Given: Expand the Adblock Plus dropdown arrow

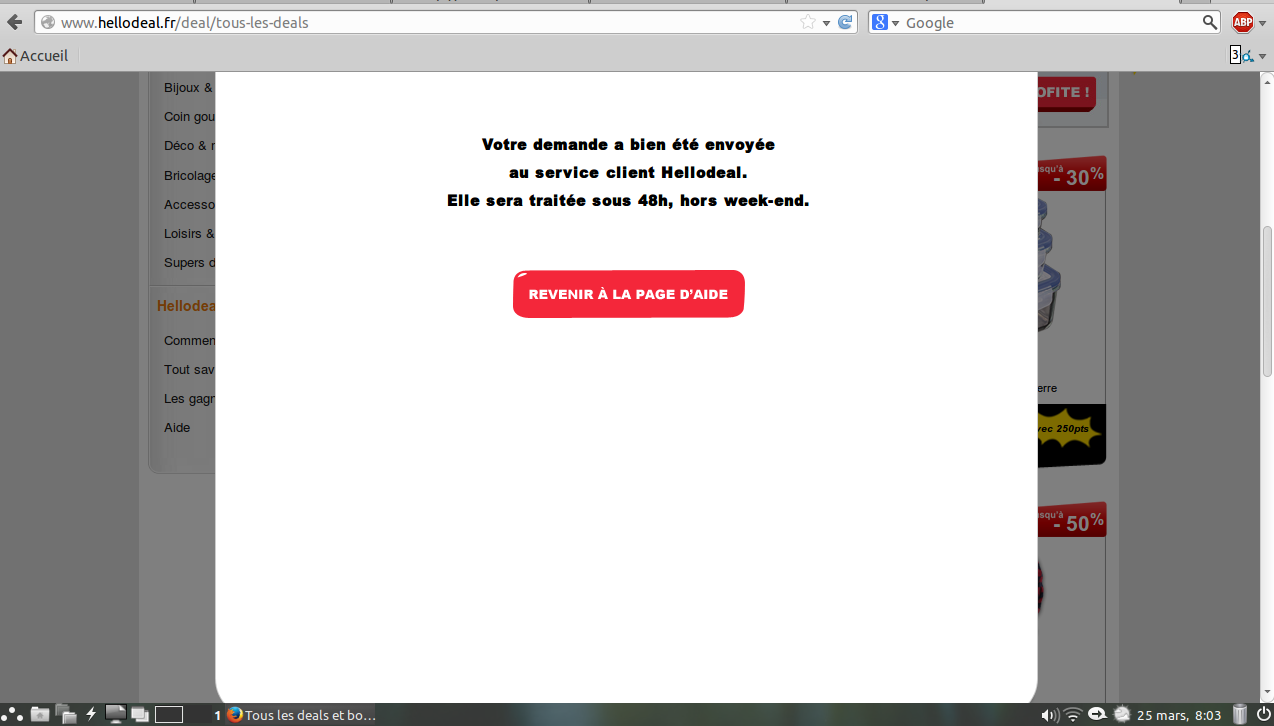Looking at the screenshot, I should [1262, 23].
